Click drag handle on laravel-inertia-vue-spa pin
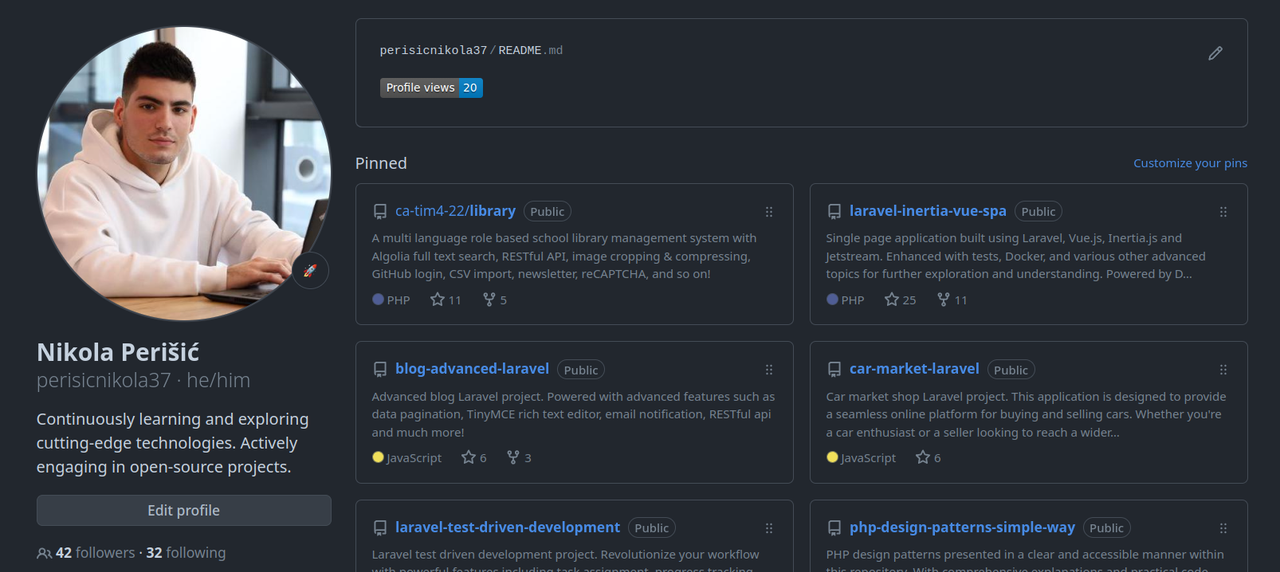Image resolution: width=1280 pixels, height=572 pixels. (1223, 212)
